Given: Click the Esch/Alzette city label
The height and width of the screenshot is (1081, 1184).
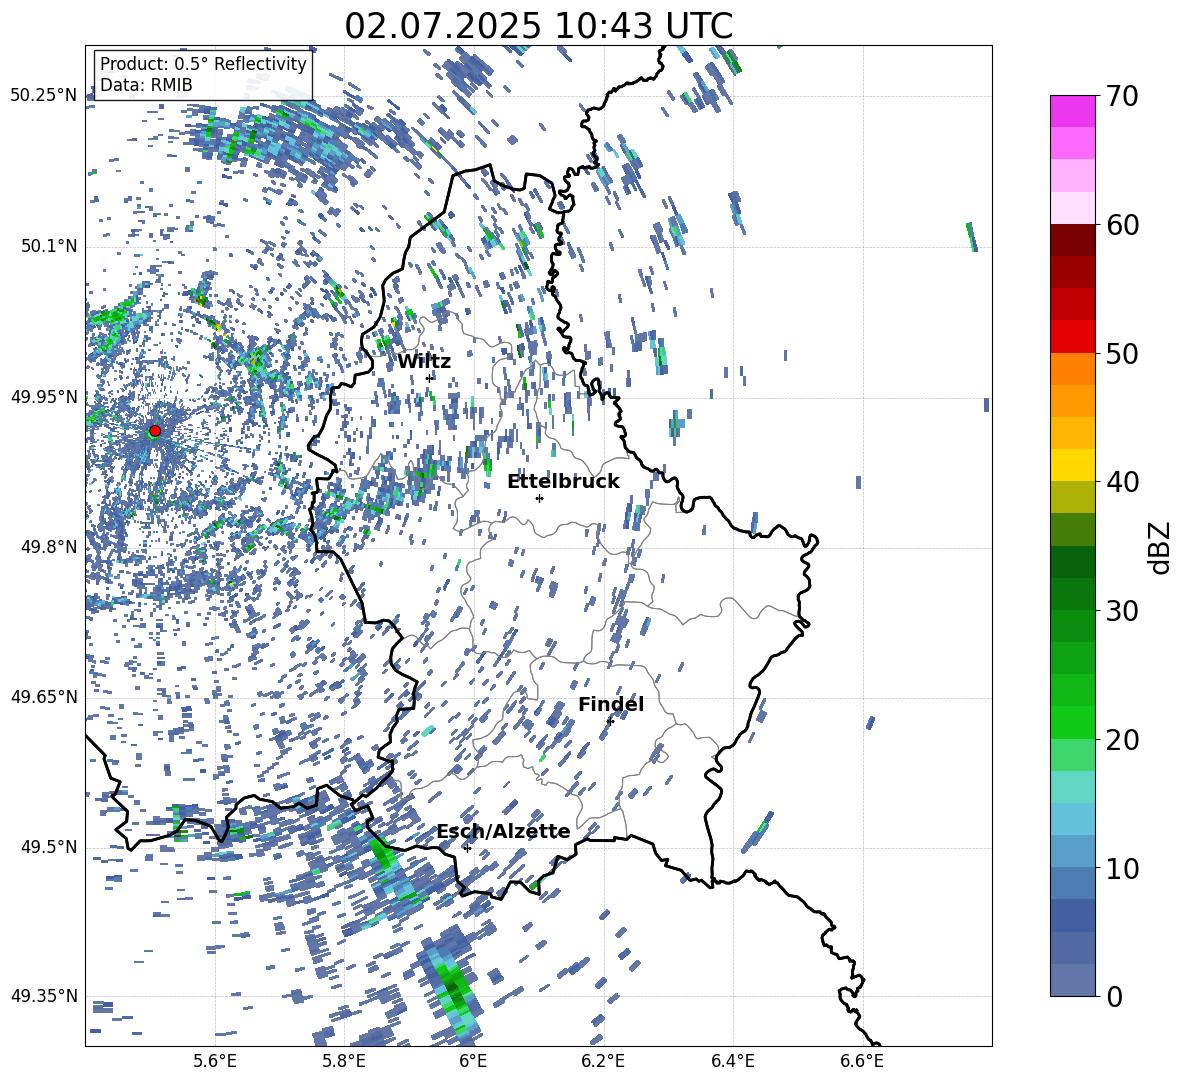Looking at the screenshot, I should pos(504,832).
